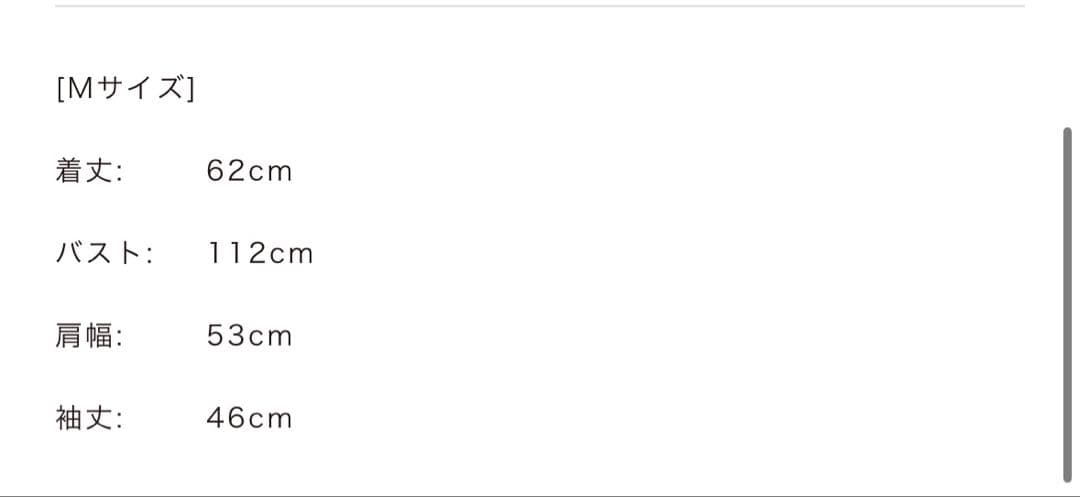The width and height of the screenshot is (1080, 497).
Task: Click the cm unit after 53
Action: [270, 337]
